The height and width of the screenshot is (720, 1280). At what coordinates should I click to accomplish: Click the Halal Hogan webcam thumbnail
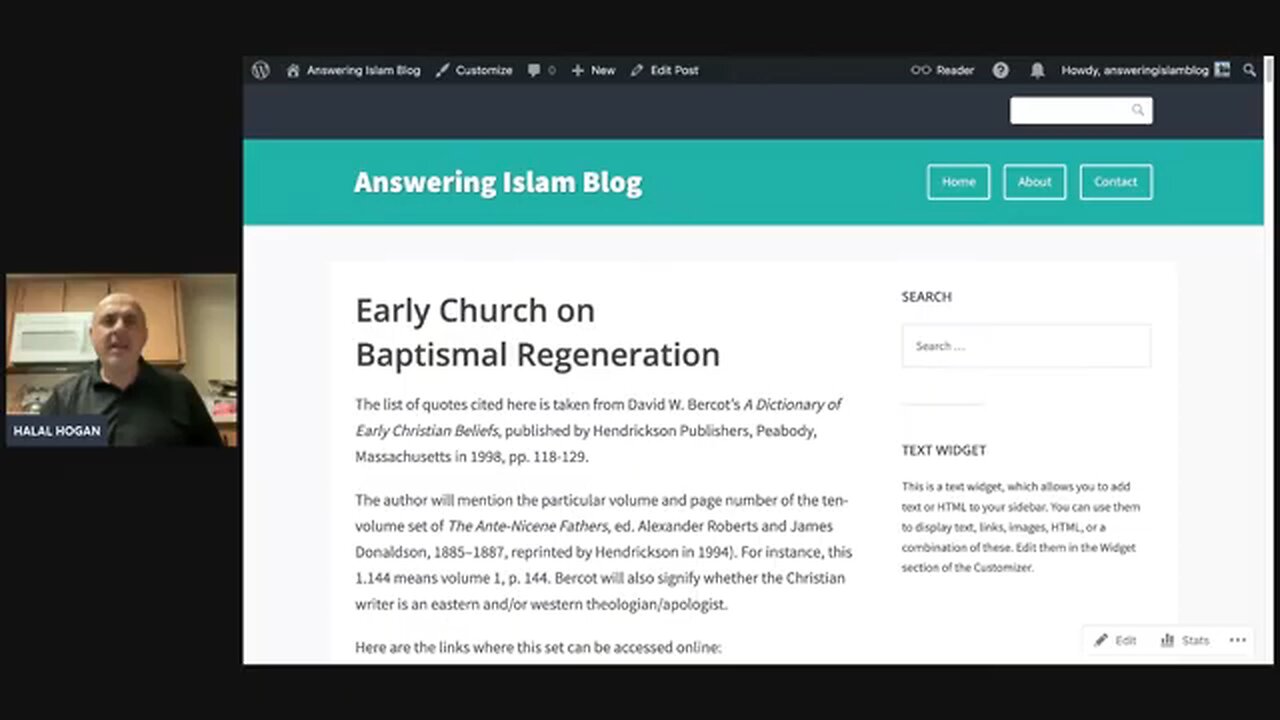(x=121, y=360)
